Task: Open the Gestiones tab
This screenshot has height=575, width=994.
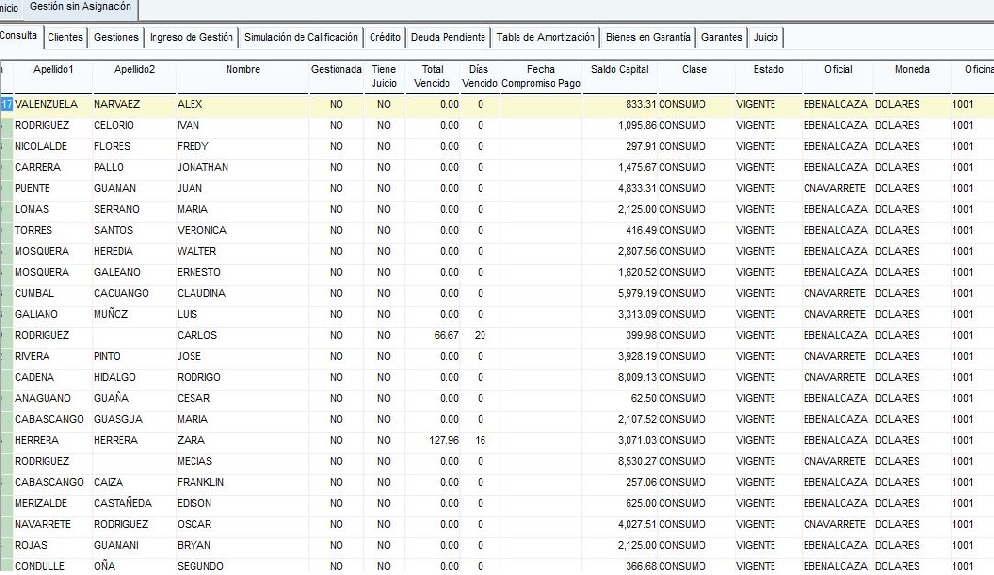Action: (x=116, y=37)
